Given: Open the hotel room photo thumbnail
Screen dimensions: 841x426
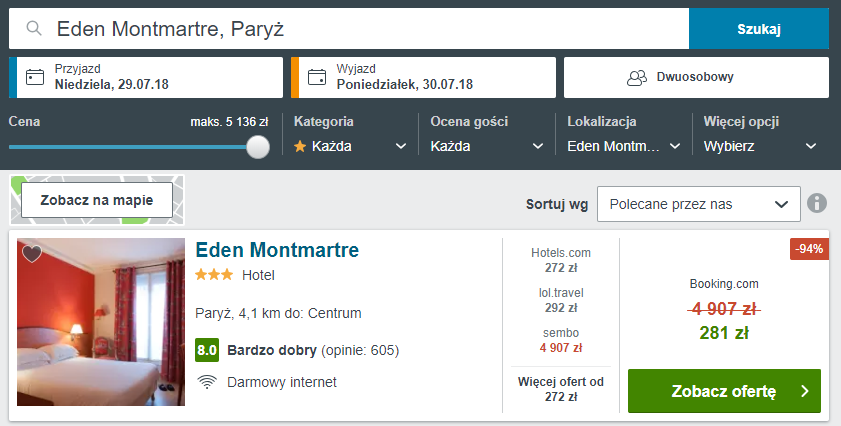Looking at the screenshot, I should click(x=101, y=322).
